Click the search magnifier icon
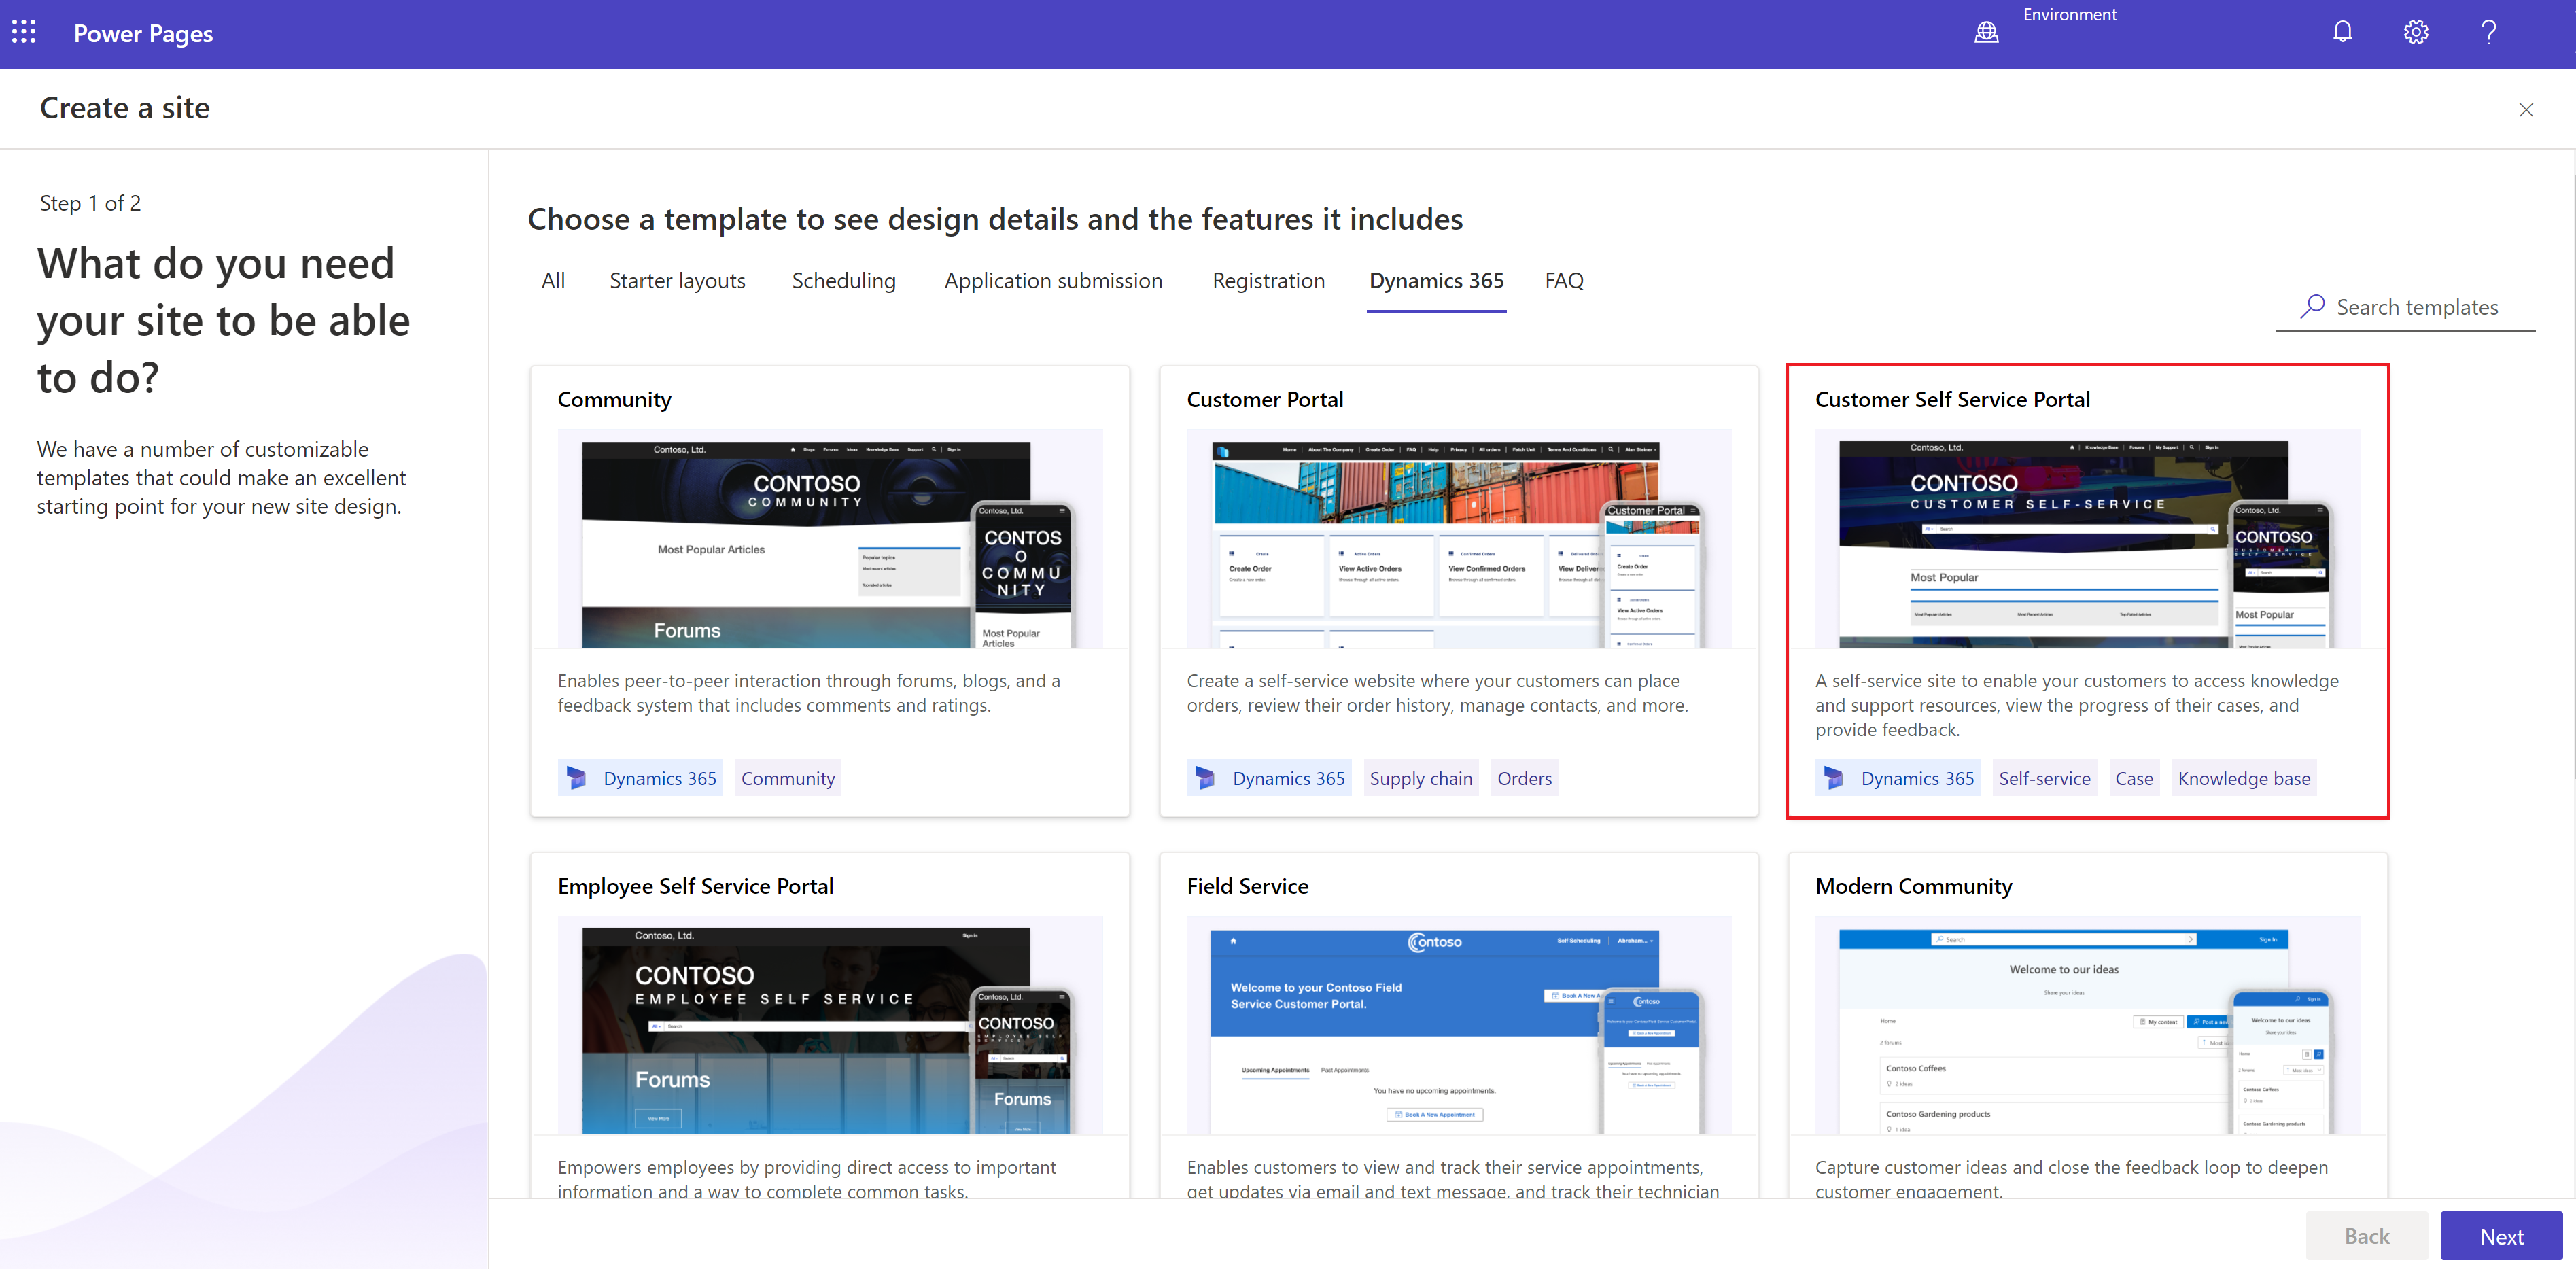The height and width of the screenshot is (1269, 2576). point(2312,307)
